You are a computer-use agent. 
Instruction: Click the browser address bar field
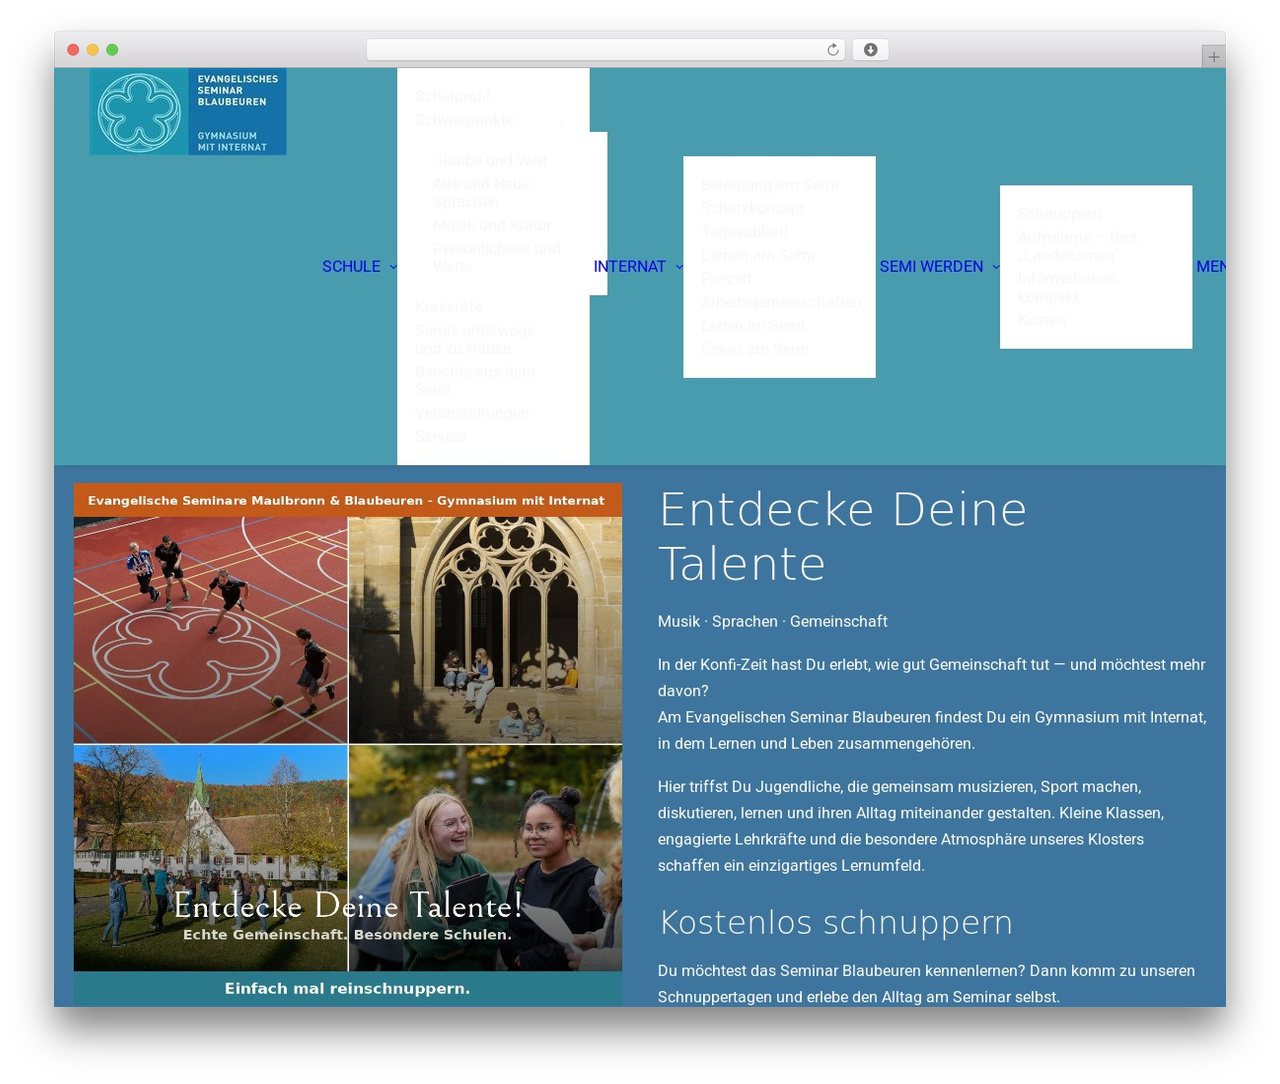click(x=606, y=50)
